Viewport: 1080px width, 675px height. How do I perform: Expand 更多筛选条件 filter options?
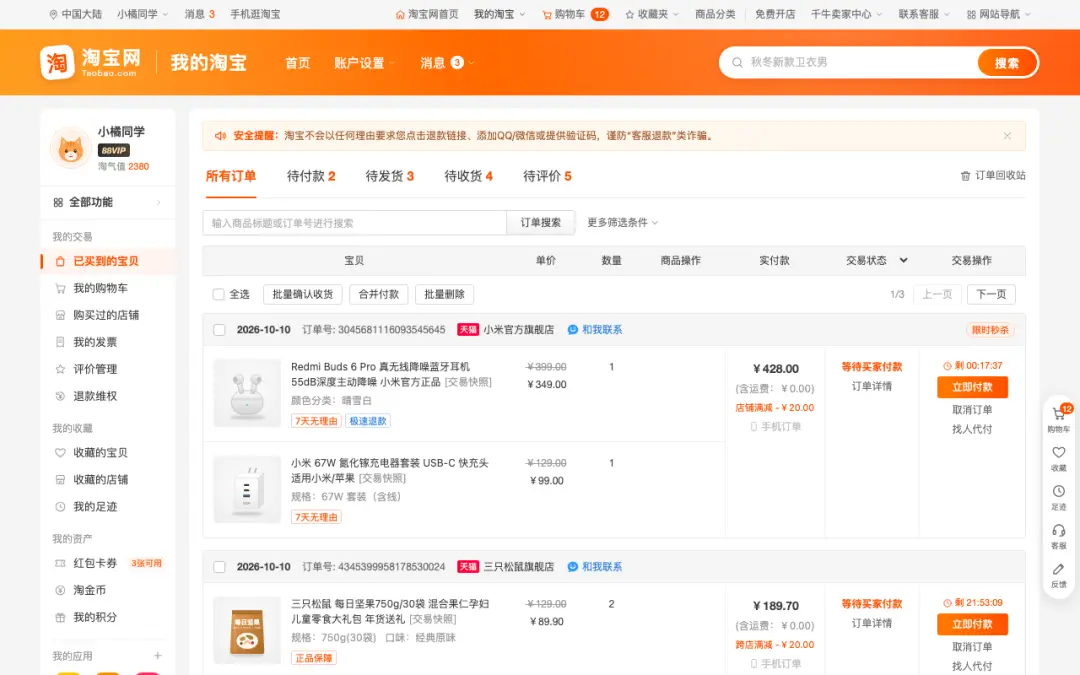[623, 222]
